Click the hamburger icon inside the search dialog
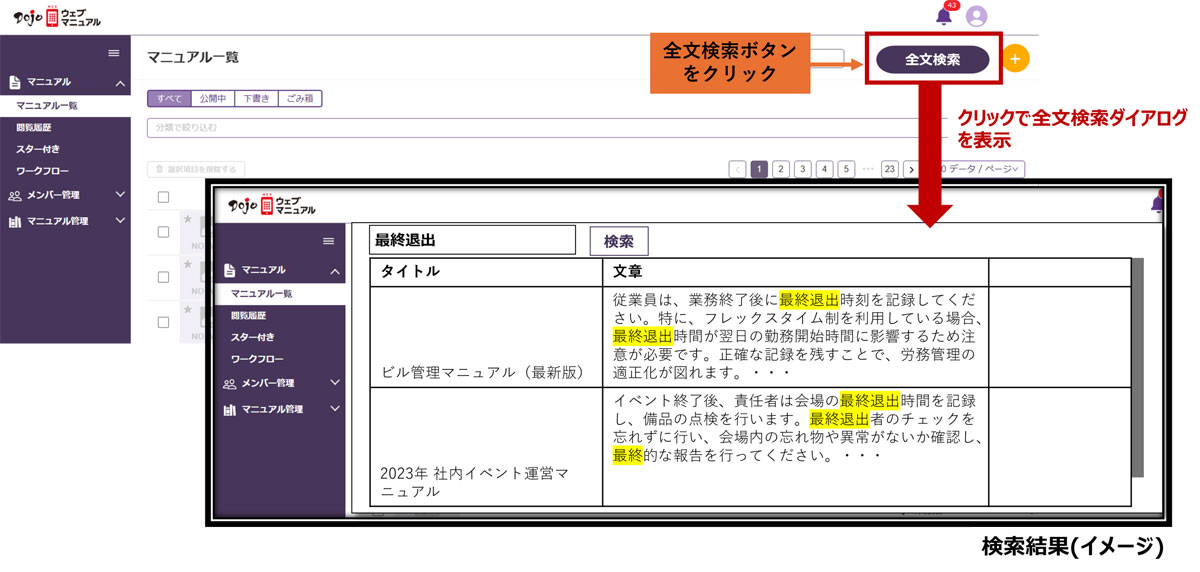 [329, 241]
